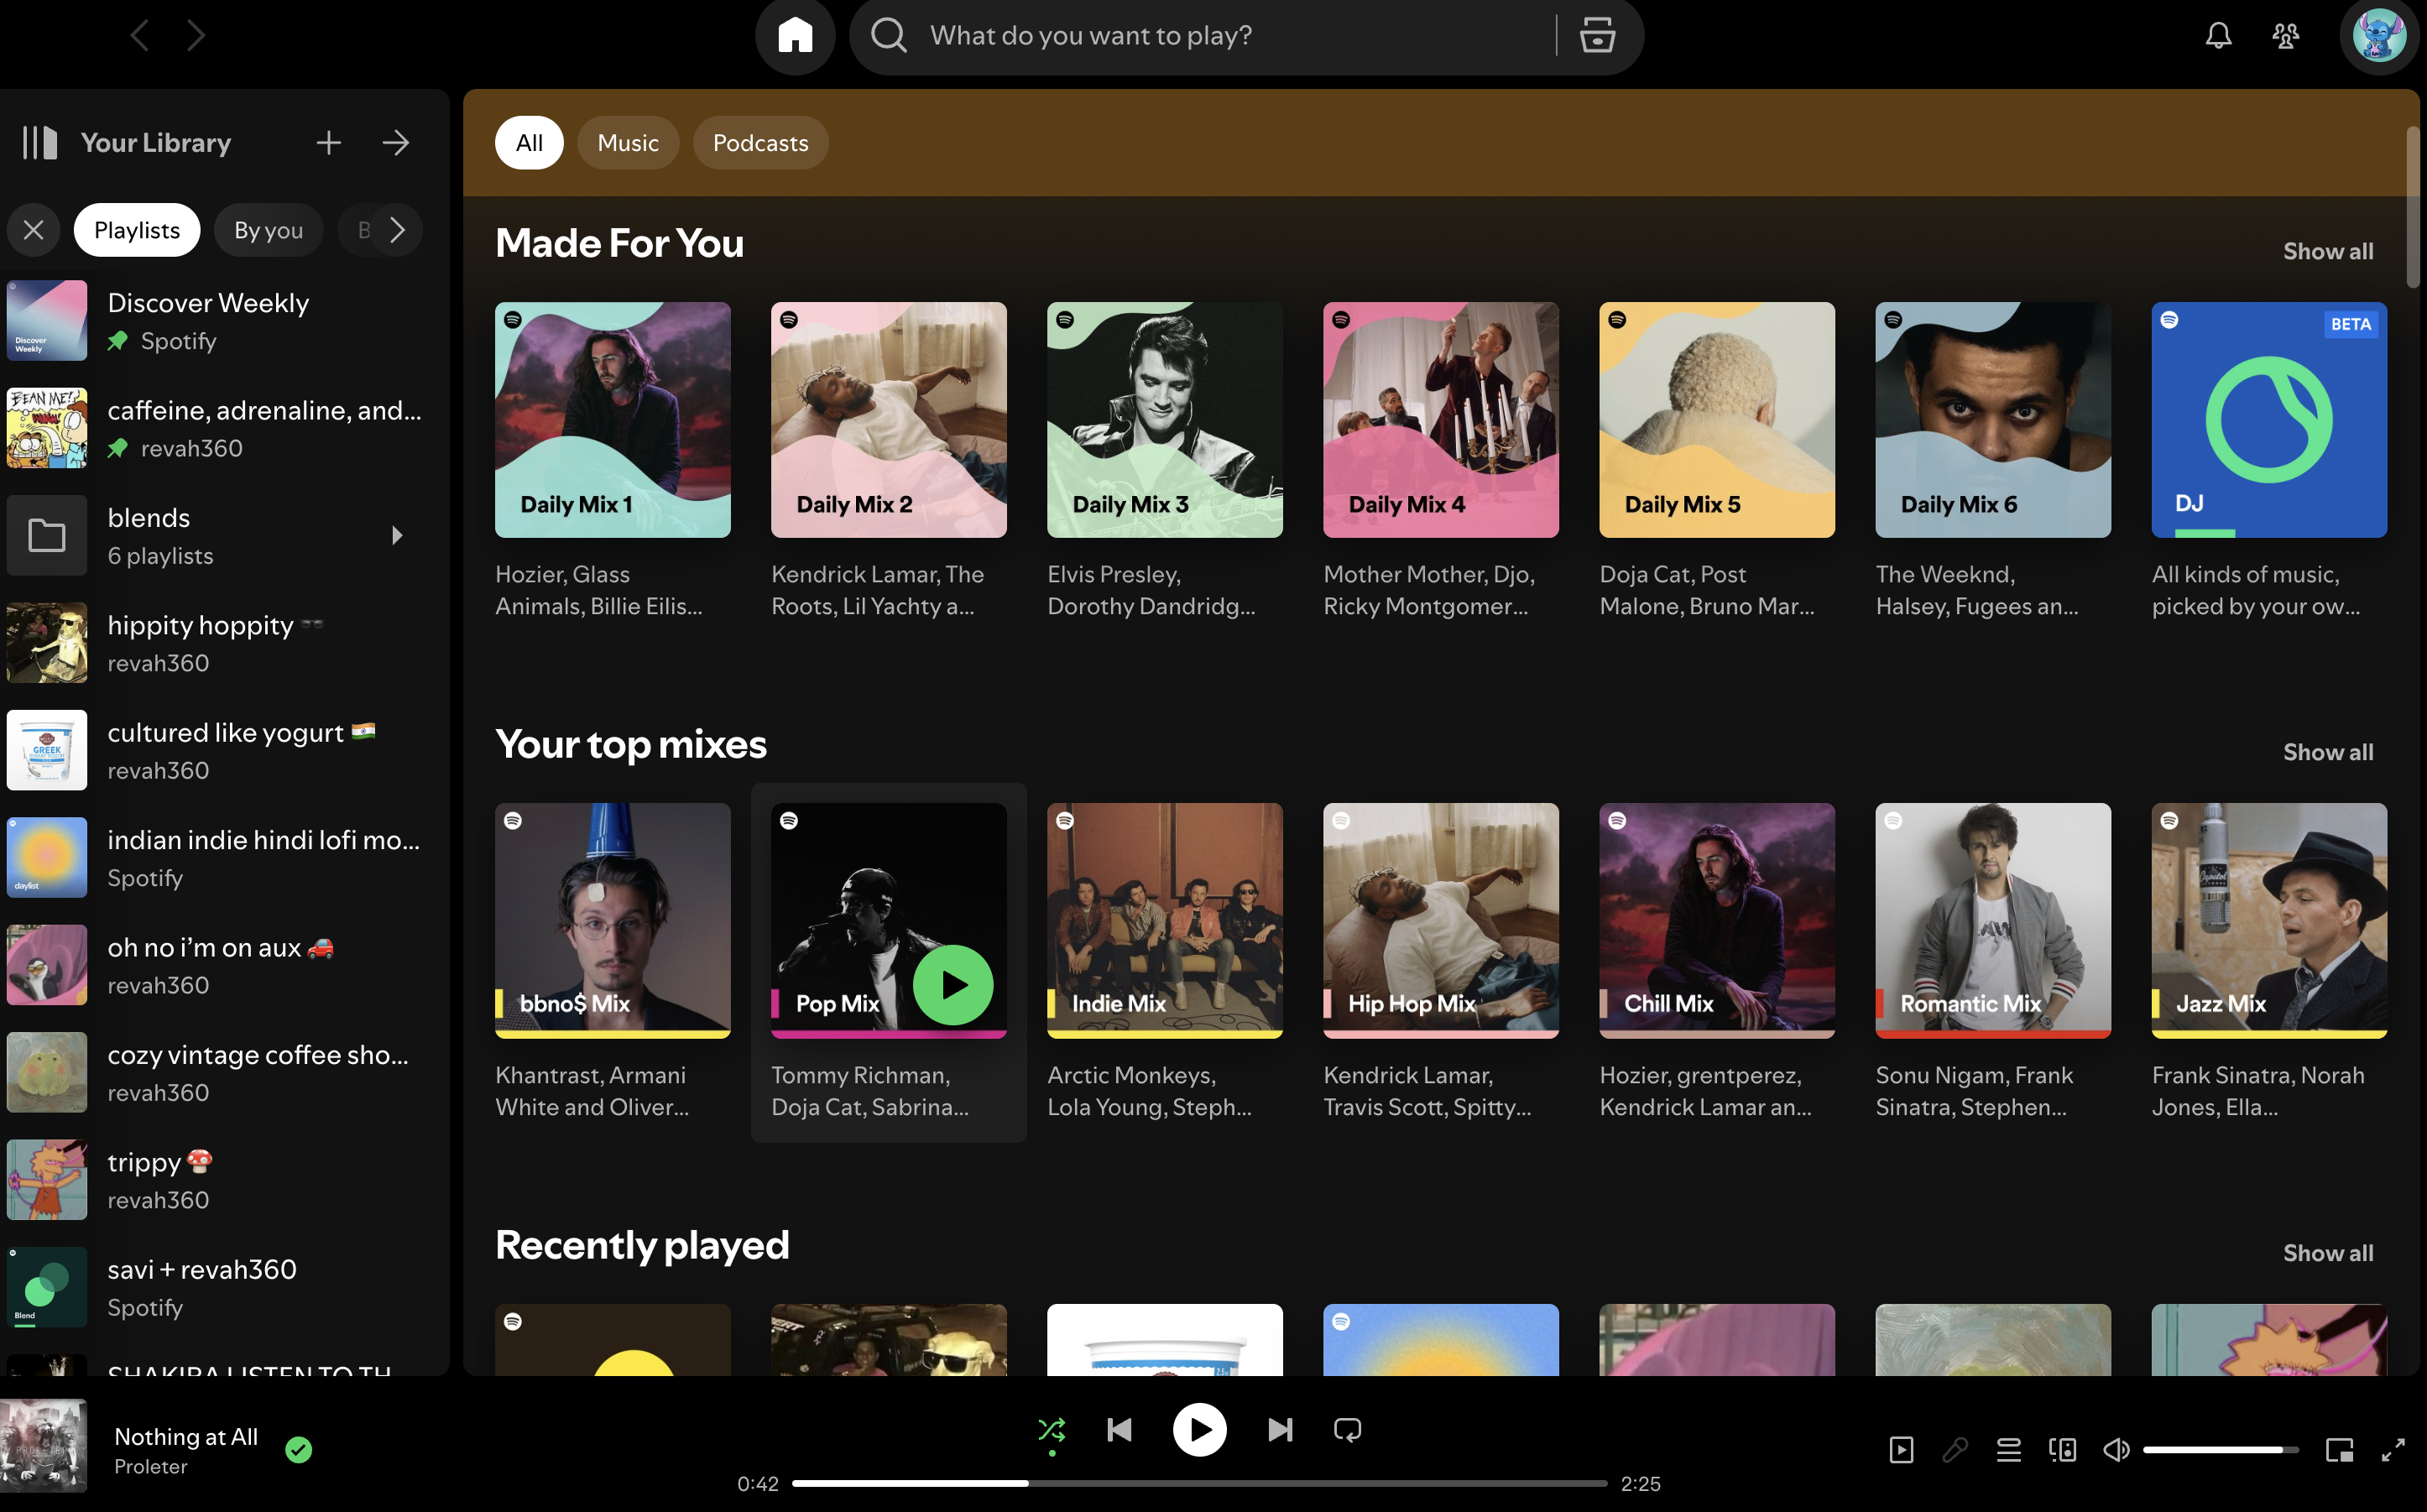Open Friend Activity icon
Screen dimensions: 2427x1512
[x=2286, y=36]
